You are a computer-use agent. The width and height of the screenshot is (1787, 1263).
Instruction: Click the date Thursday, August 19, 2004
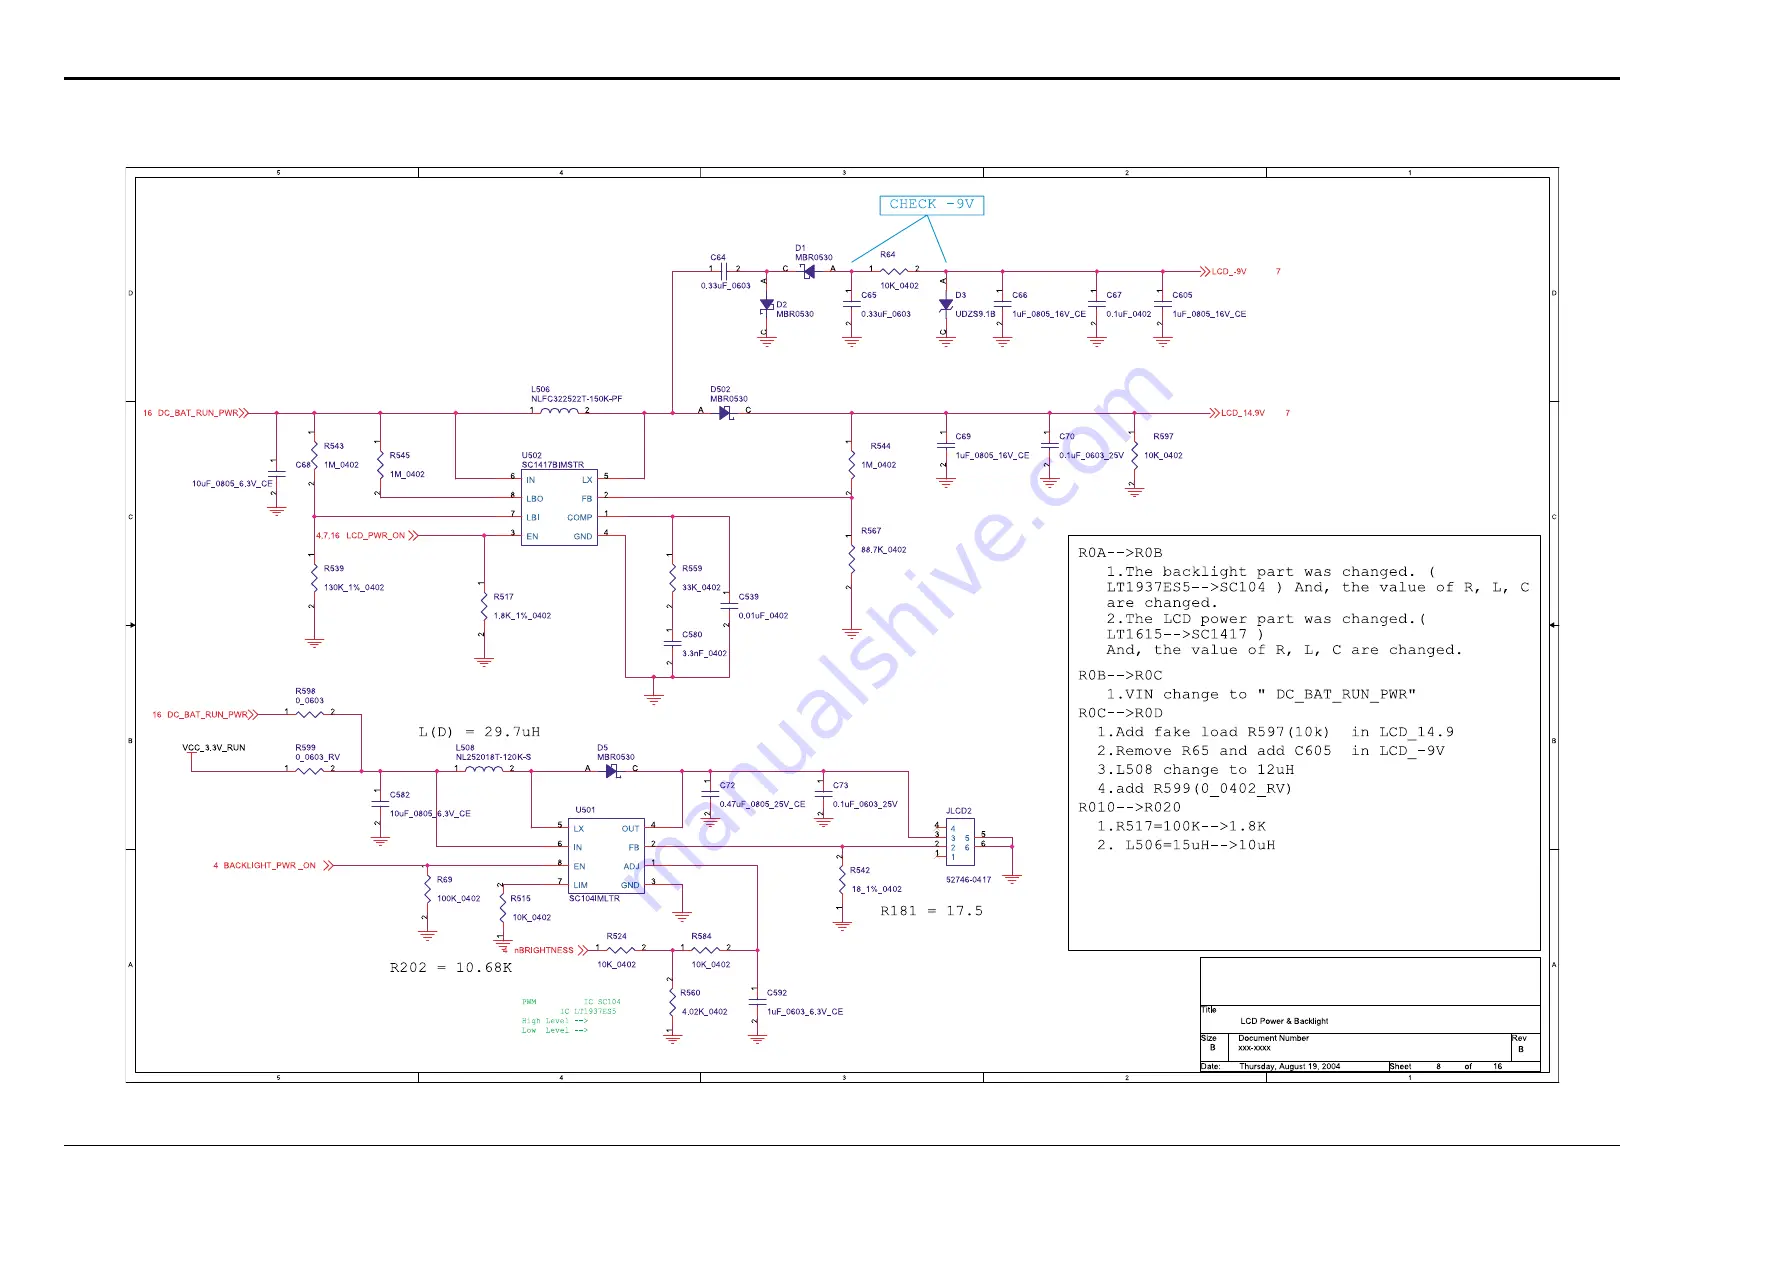[1290, 1067]
